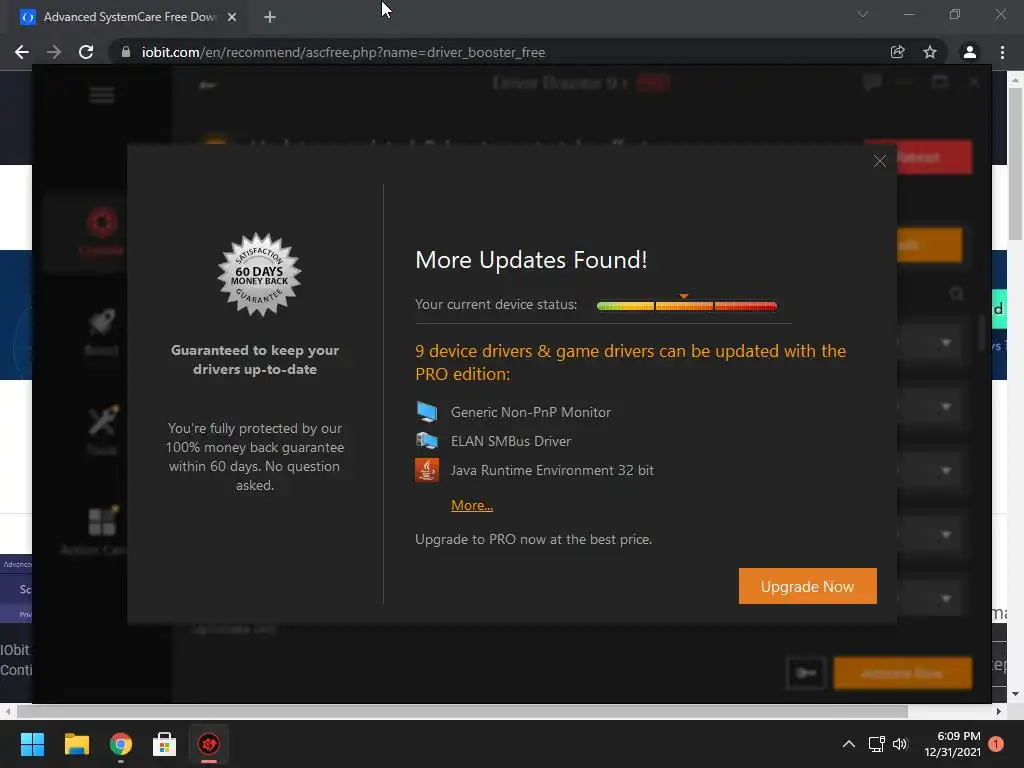Open a new browser tab
This screenshot has height=768, width=1024.
coord(270,17)
